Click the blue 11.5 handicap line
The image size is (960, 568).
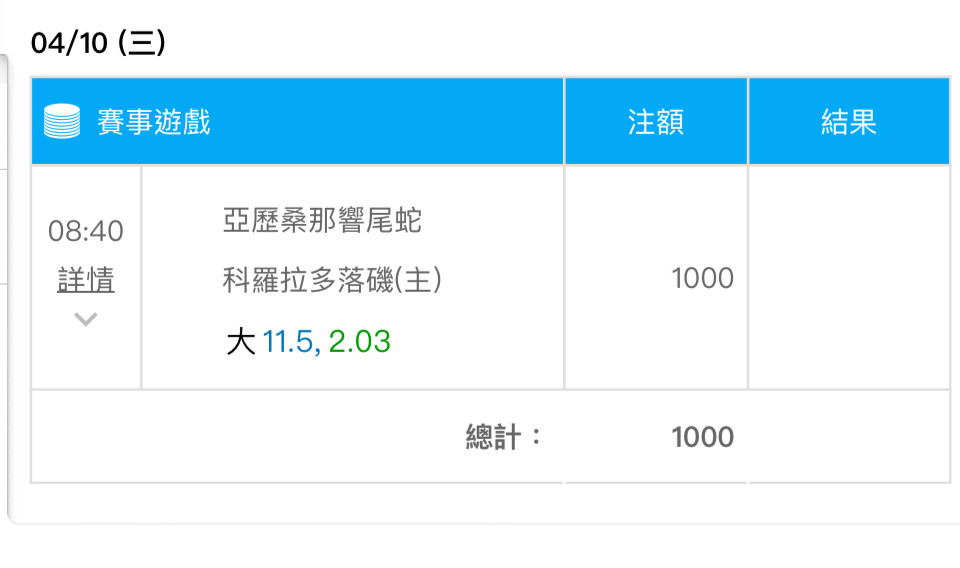290,342
